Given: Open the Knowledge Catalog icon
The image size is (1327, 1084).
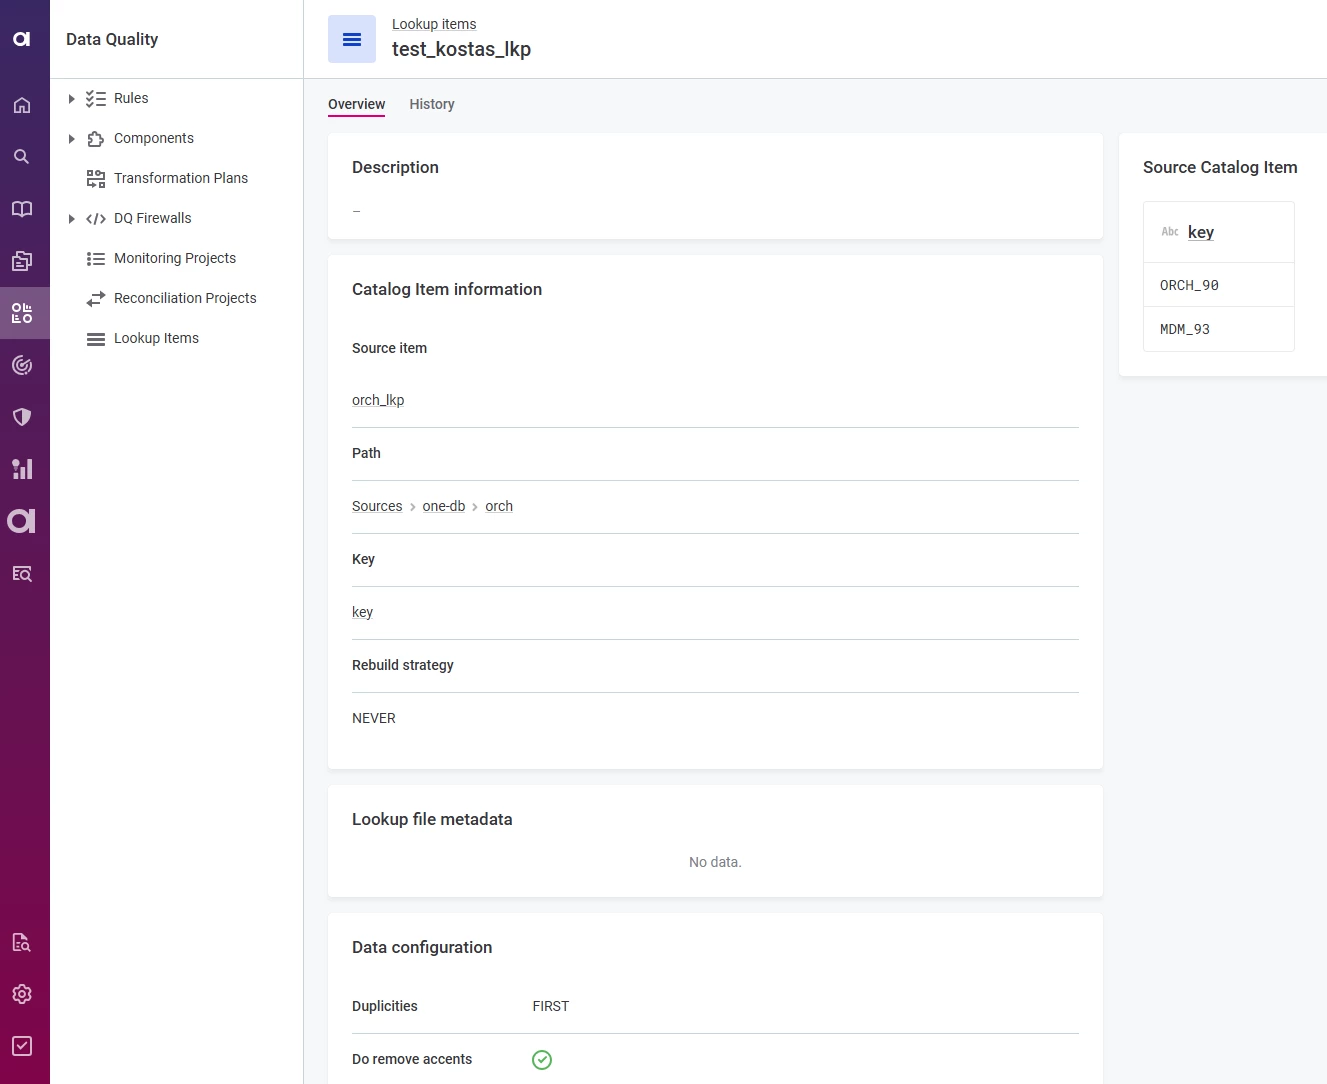Looking at the screenshot, I should pyautogui.click(x=22, y=261).
